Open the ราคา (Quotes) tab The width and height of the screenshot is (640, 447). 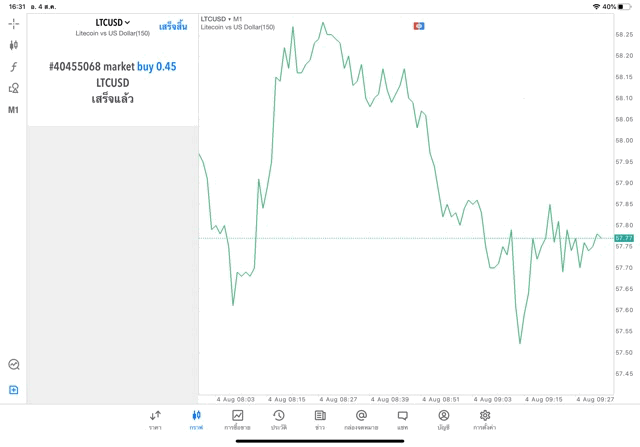coord(155,420)
